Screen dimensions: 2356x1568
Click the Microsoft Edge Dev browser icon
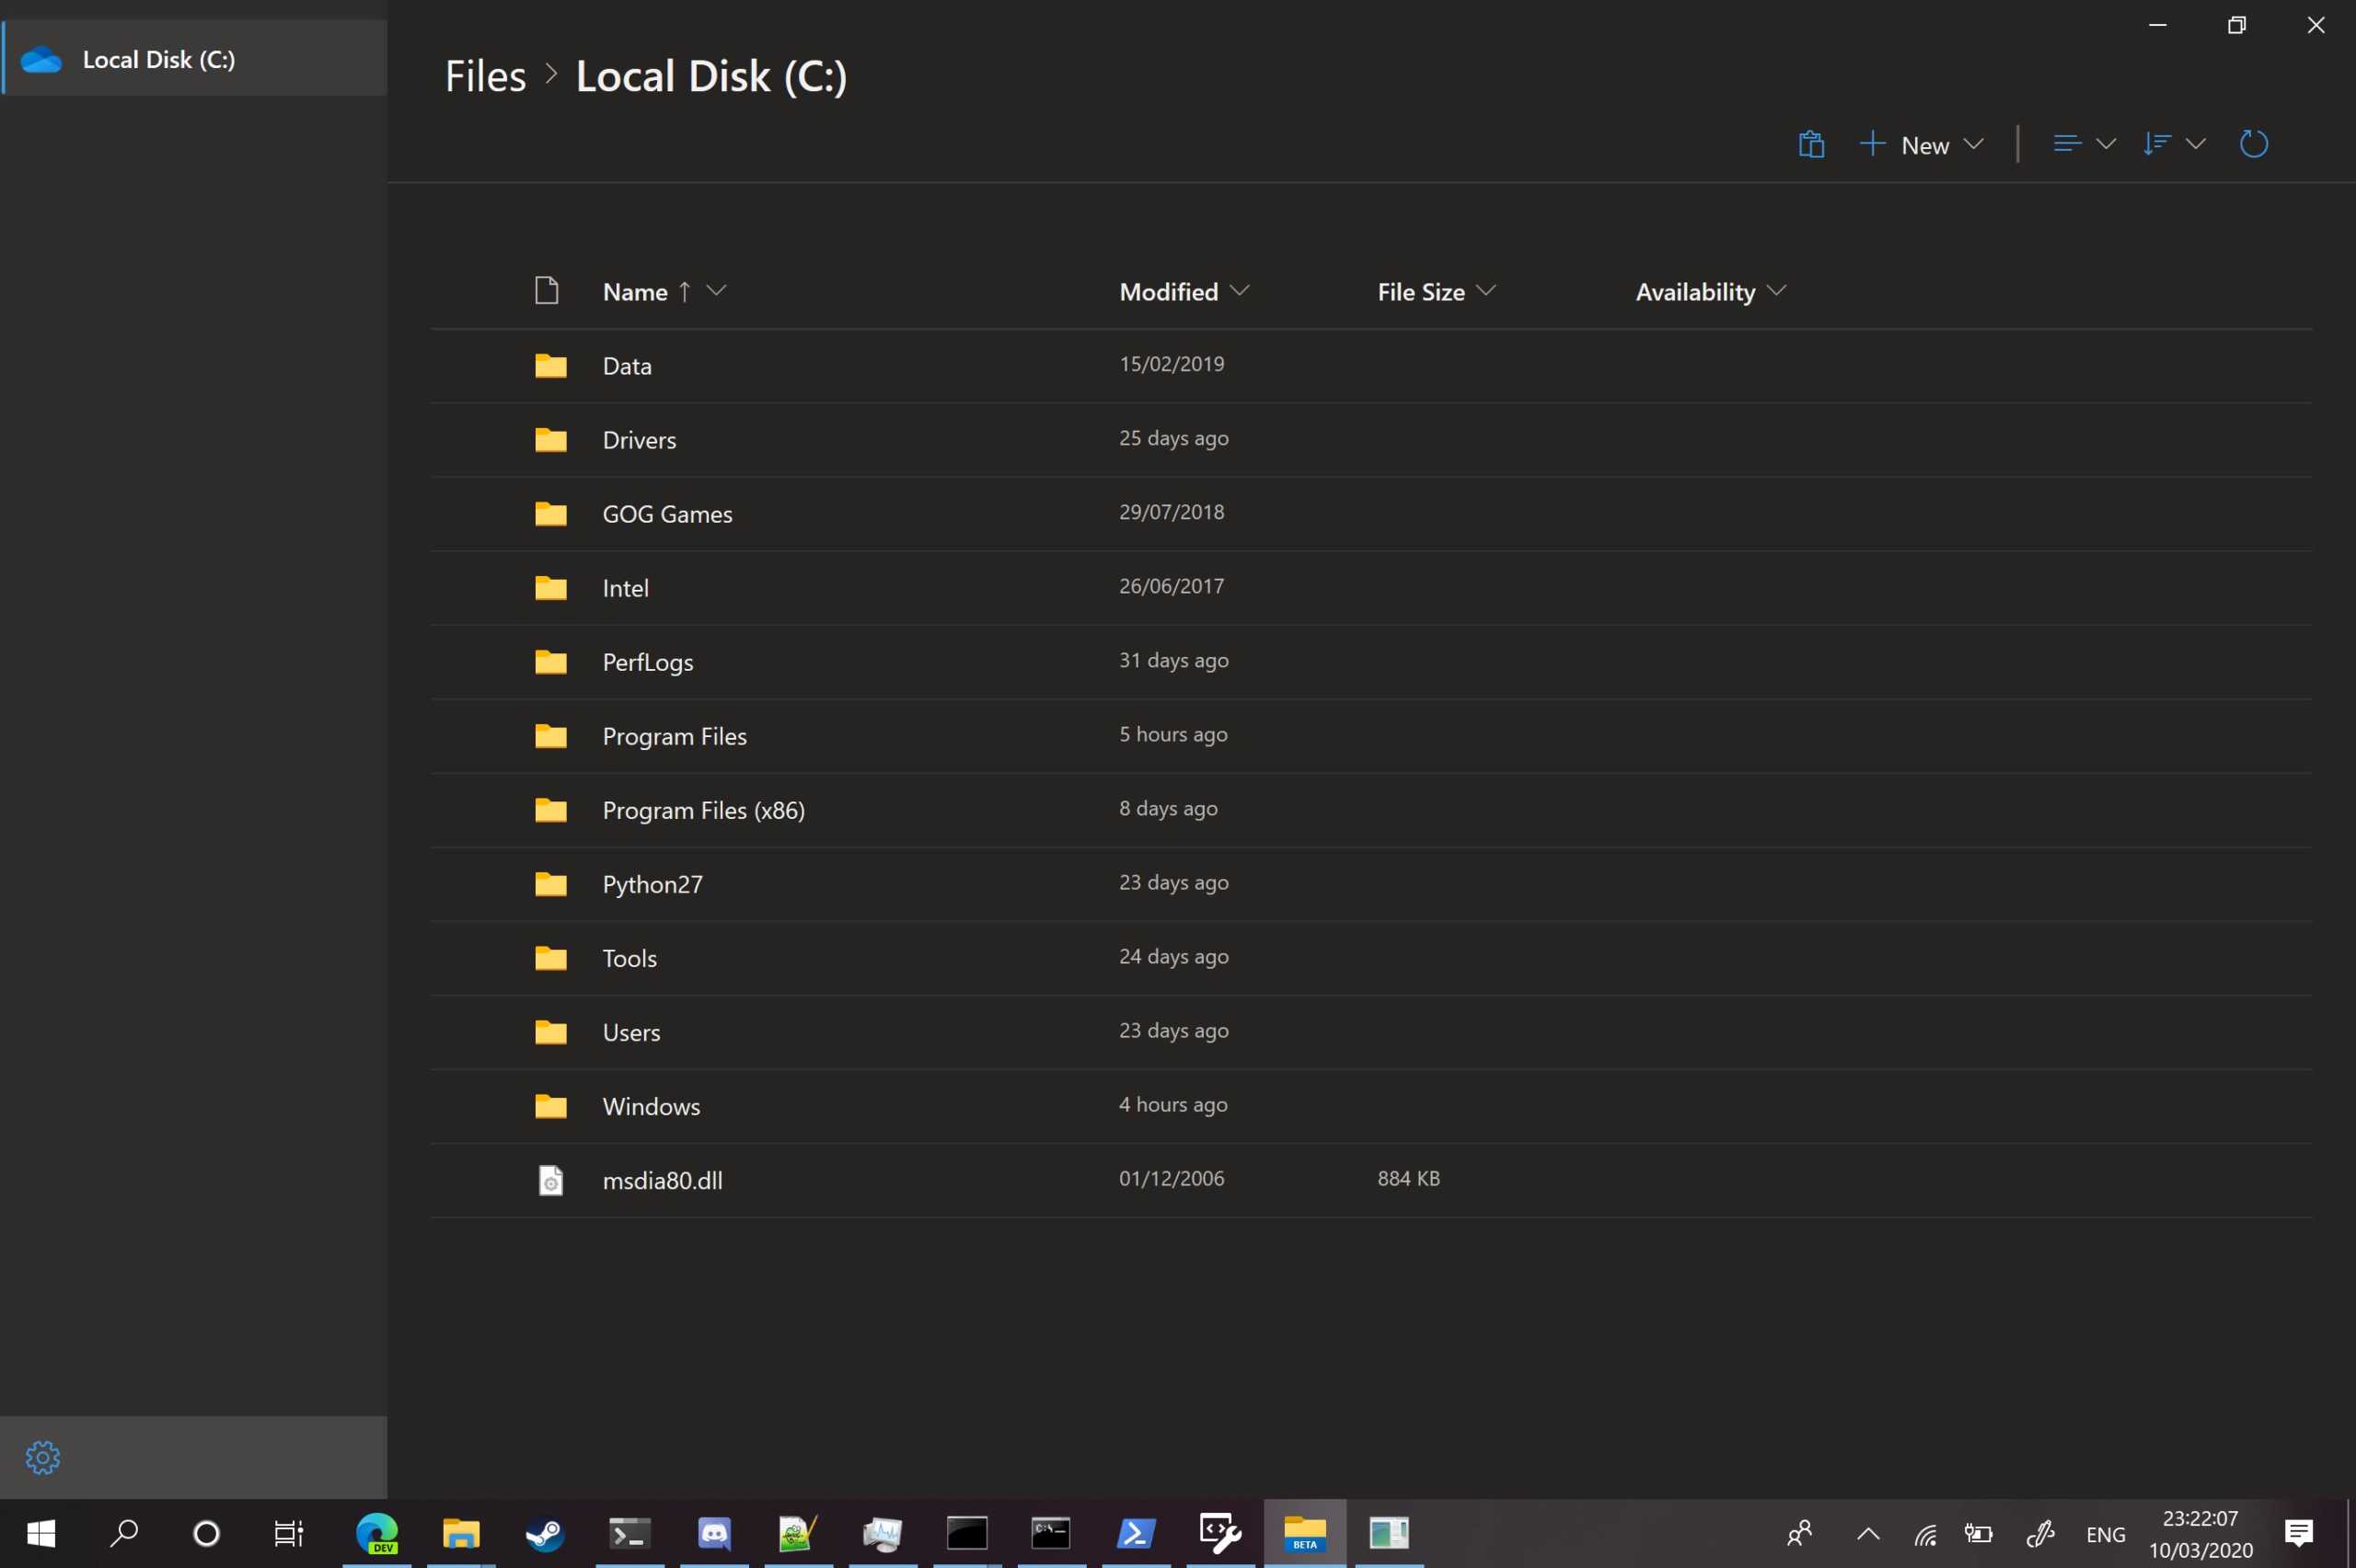pyautogui.click(x=376, y=1531)
